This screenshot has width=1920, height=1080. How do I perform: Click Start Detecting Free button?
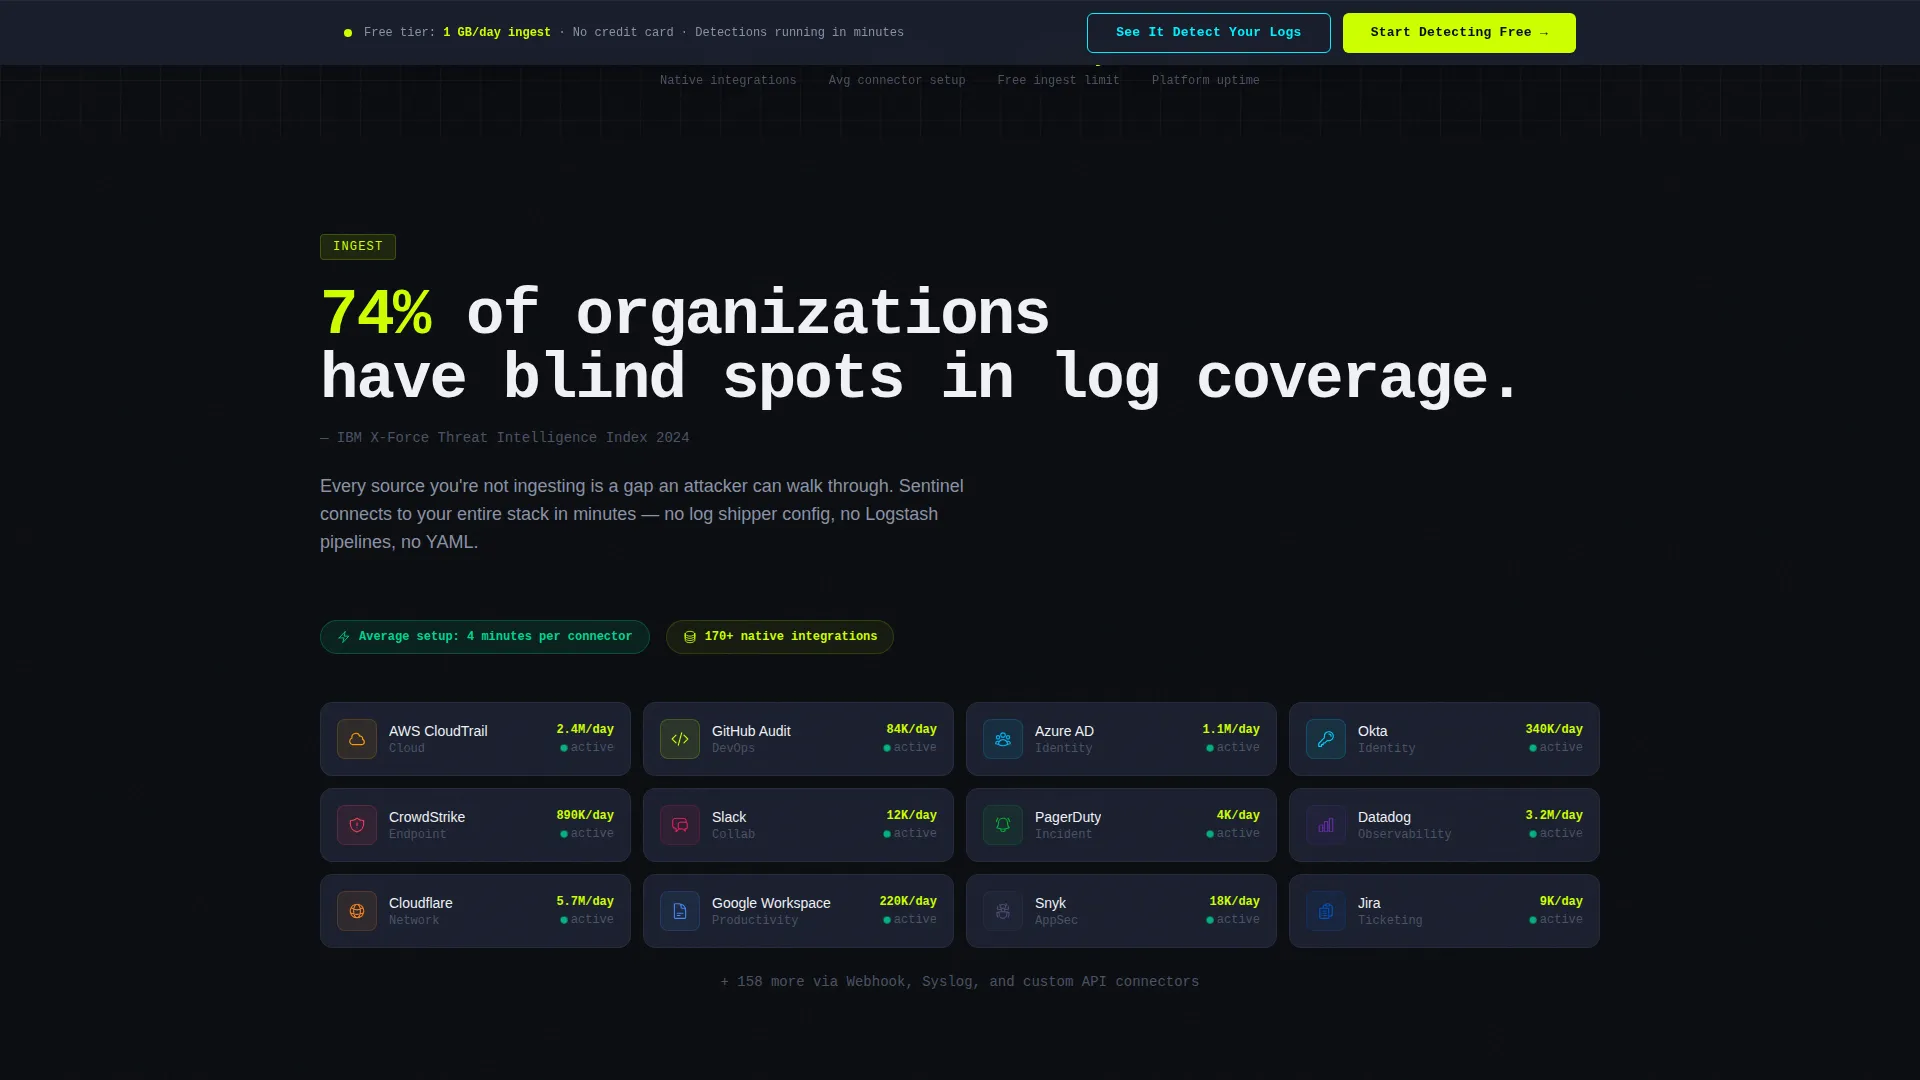point(1459,33)
